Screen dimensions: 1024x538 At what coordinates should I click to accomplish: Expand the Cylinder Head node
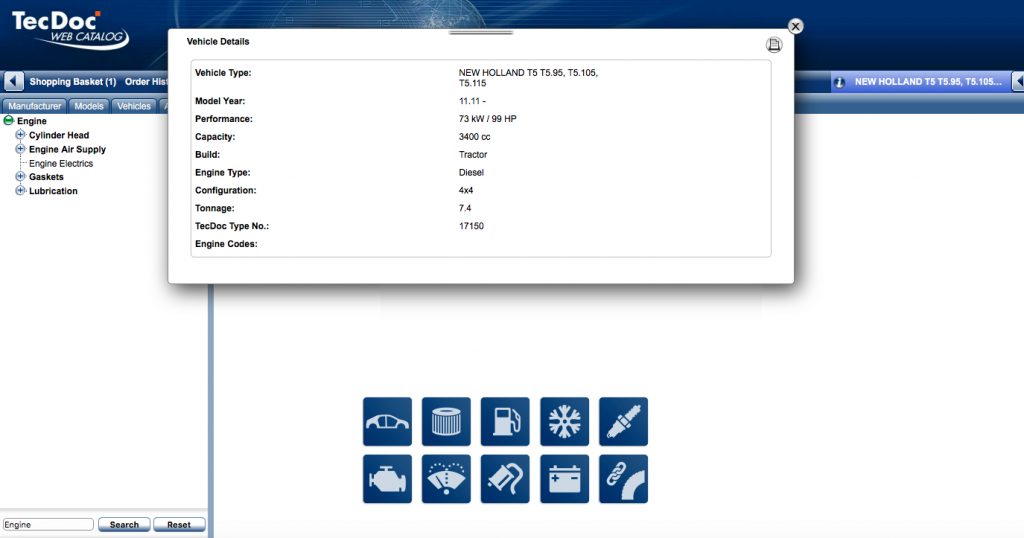click(x=20, y=135)
